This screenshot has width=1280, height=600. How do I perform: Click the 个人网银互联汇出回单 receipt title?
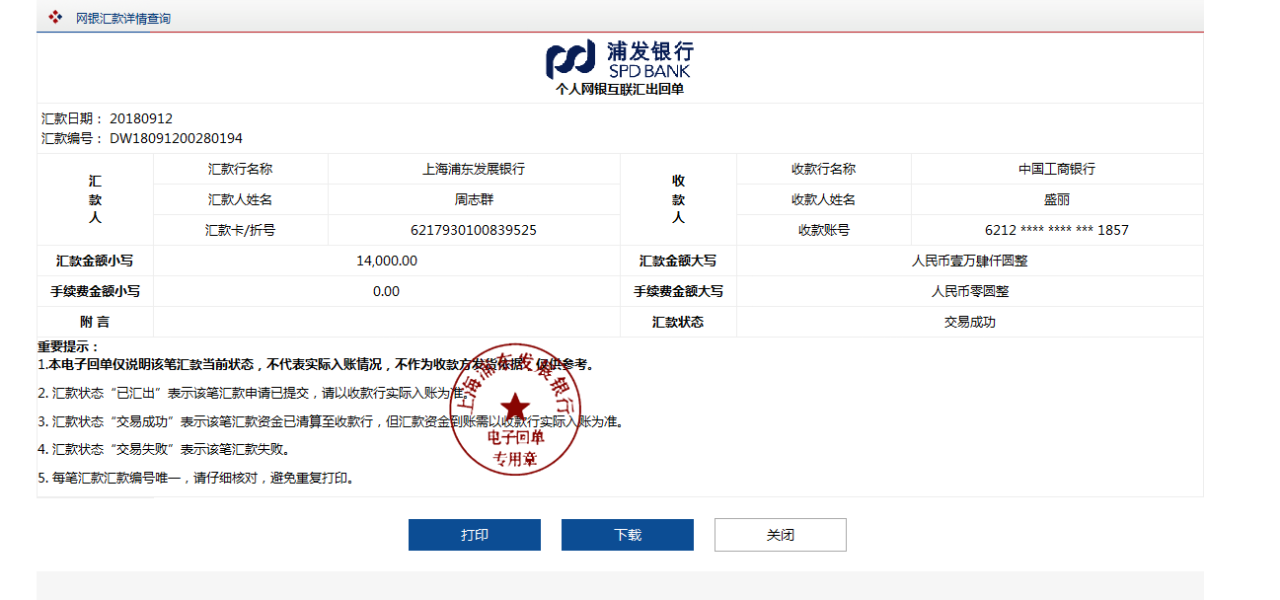pyautogui.click(x=620, y=89)
